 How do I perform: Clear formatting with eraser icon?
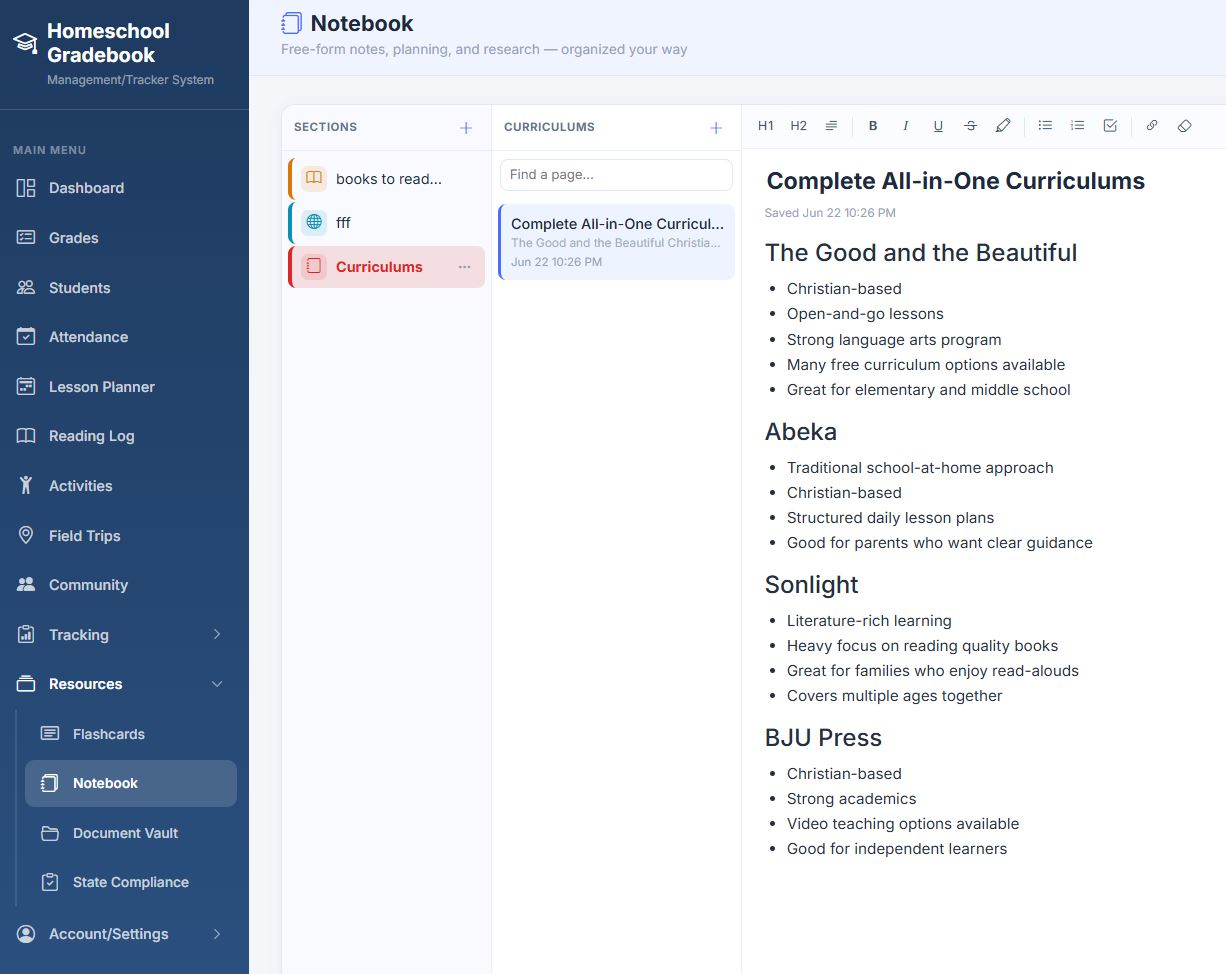pos(1185,126)
